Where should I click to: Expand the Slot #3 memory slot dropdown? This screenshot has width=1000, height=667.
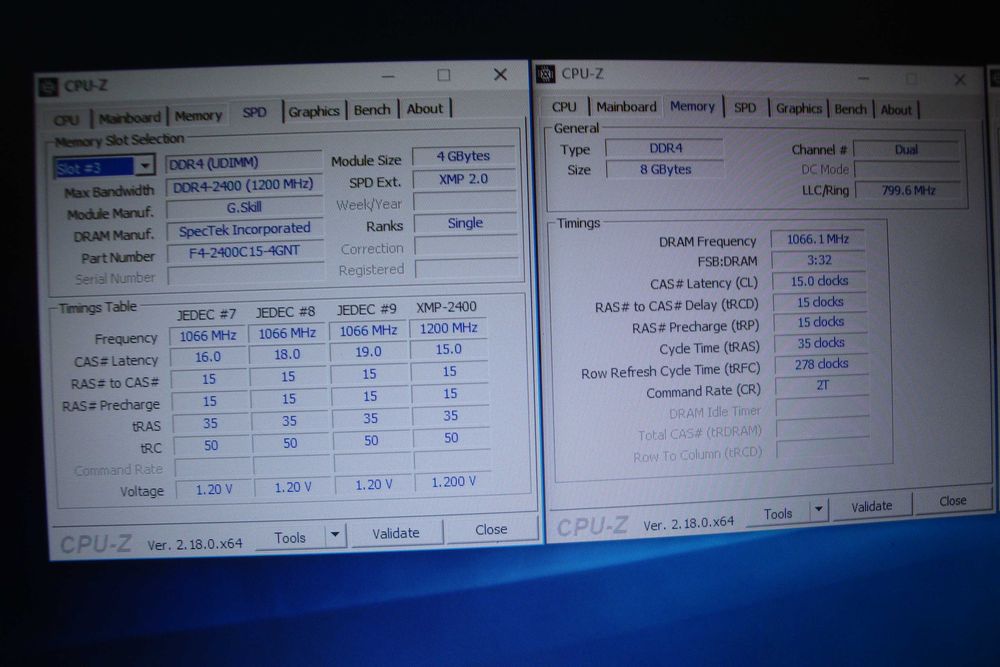click(x=145, y=166)
